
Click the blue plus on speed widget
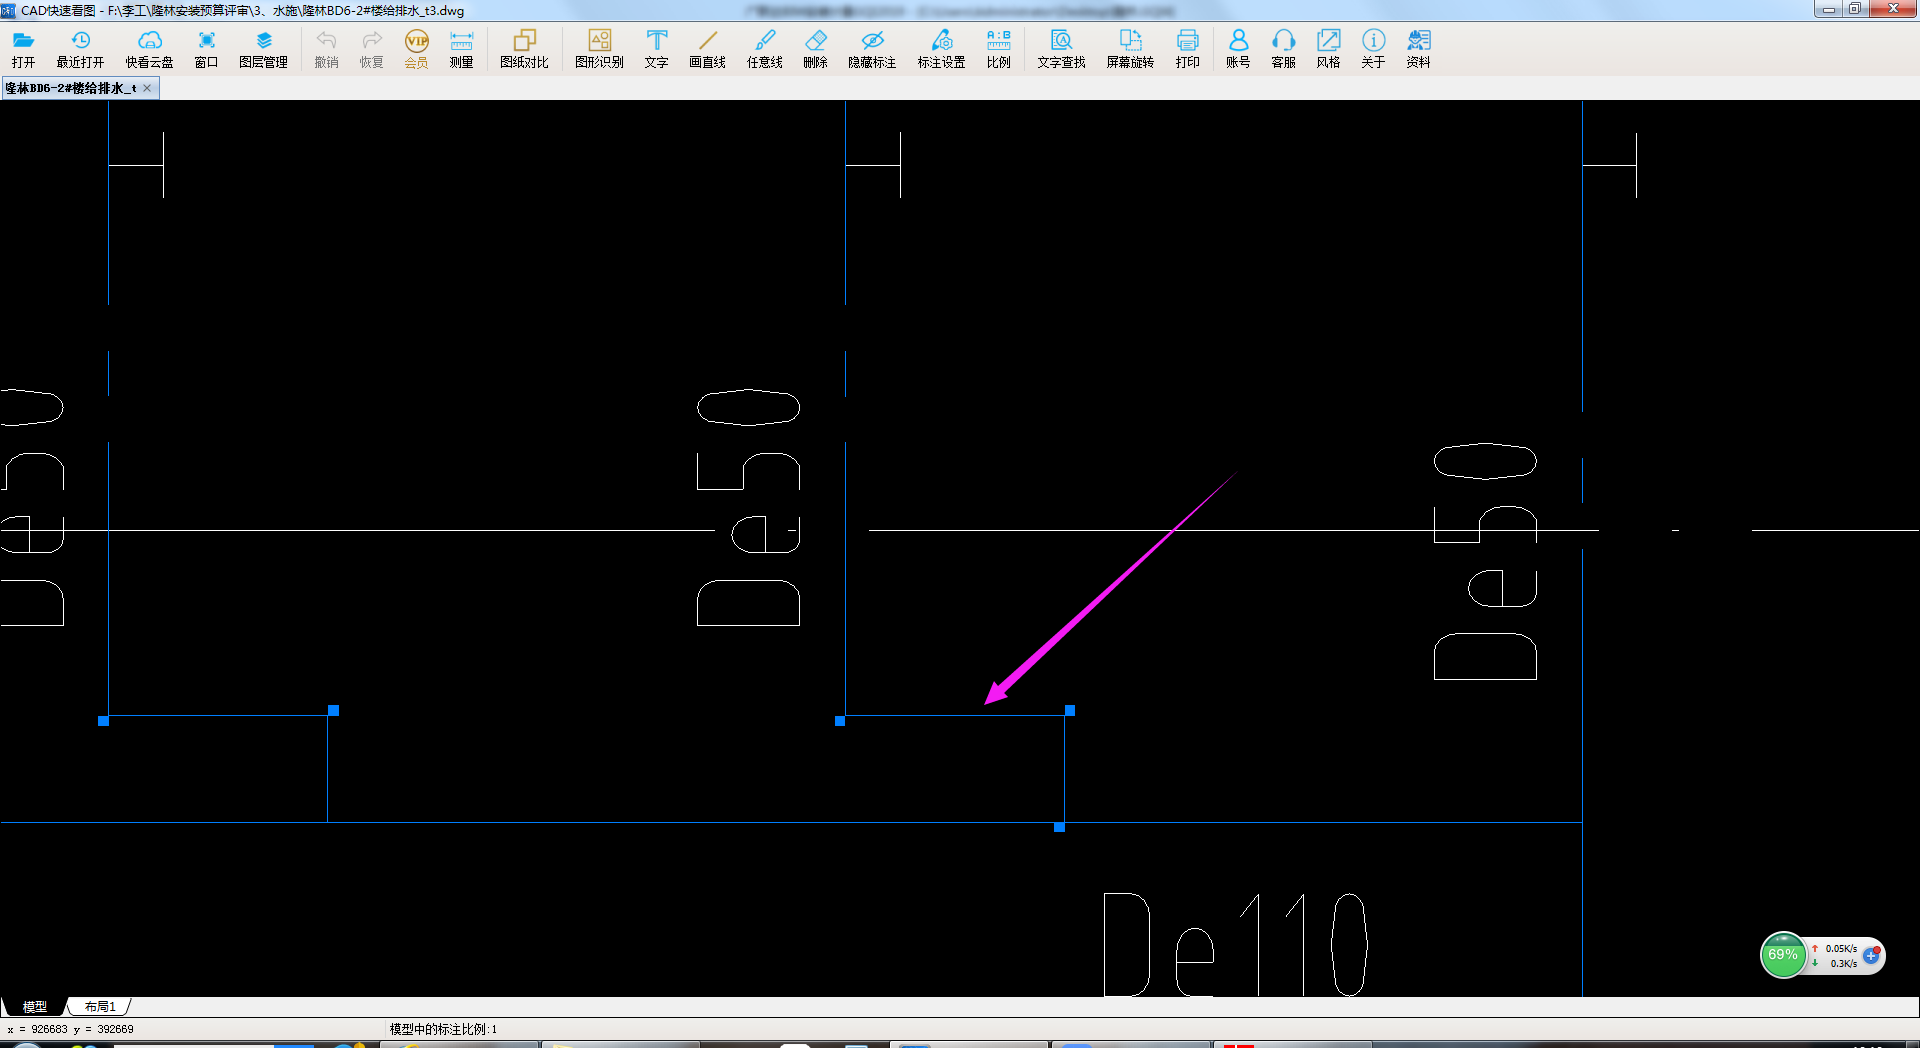pos(1871,955)
